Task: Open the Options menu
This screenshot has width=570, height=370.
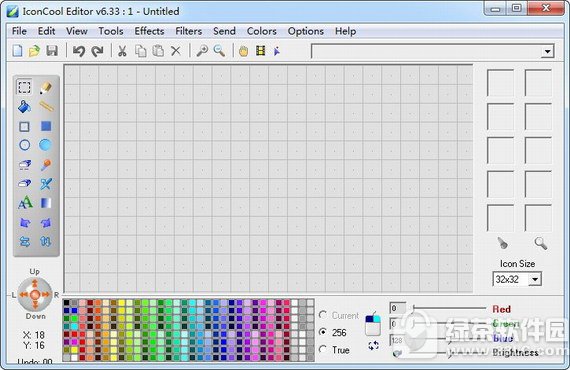Action: [306, 31]
